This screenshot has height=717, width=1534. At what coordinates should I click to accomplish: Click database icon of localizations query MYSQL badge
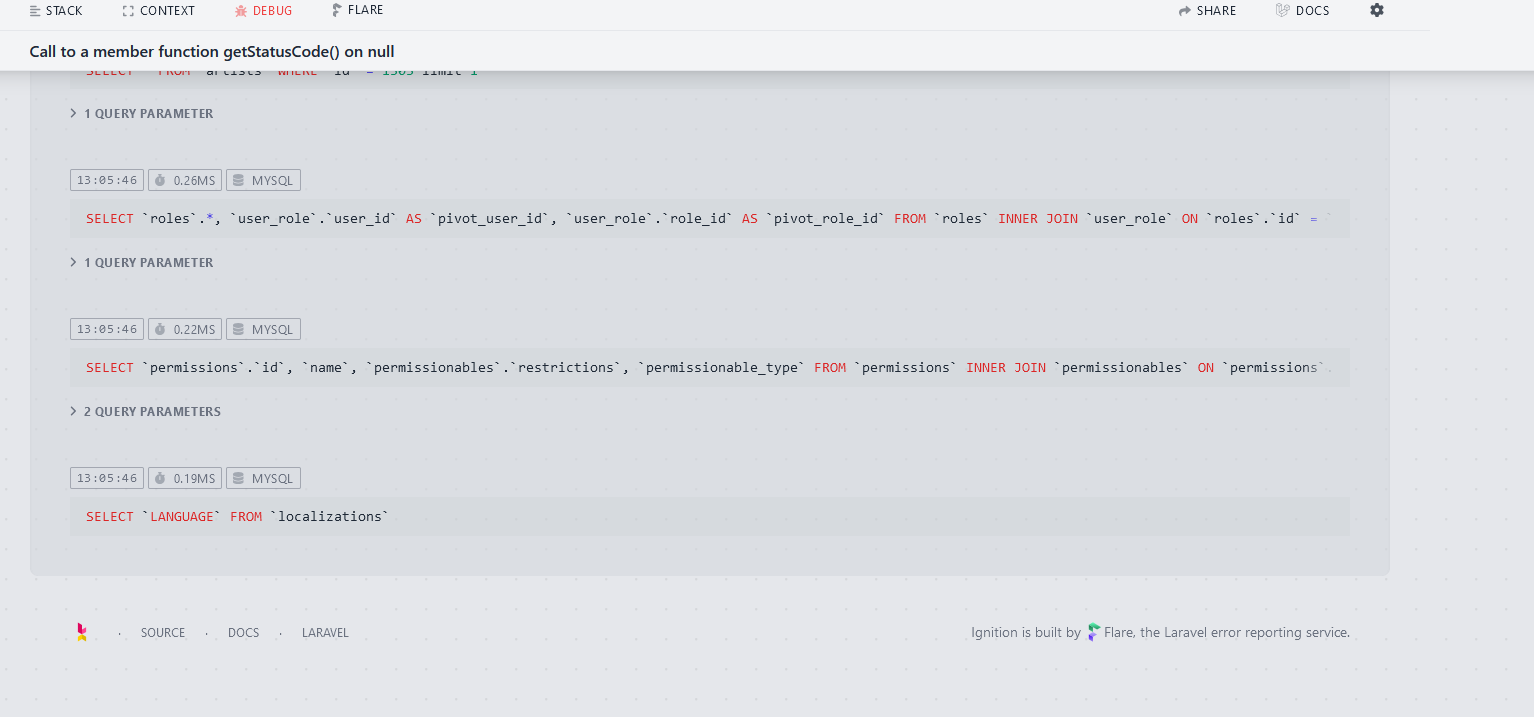(x=238, y=478)
